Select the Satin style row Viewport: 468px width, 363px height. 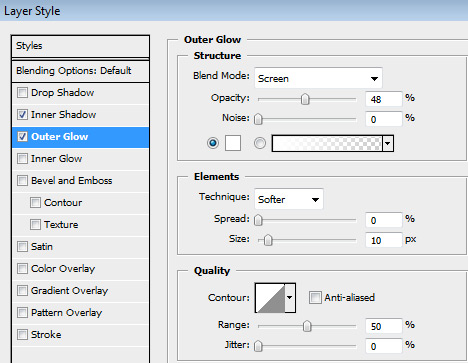[80, 246]
